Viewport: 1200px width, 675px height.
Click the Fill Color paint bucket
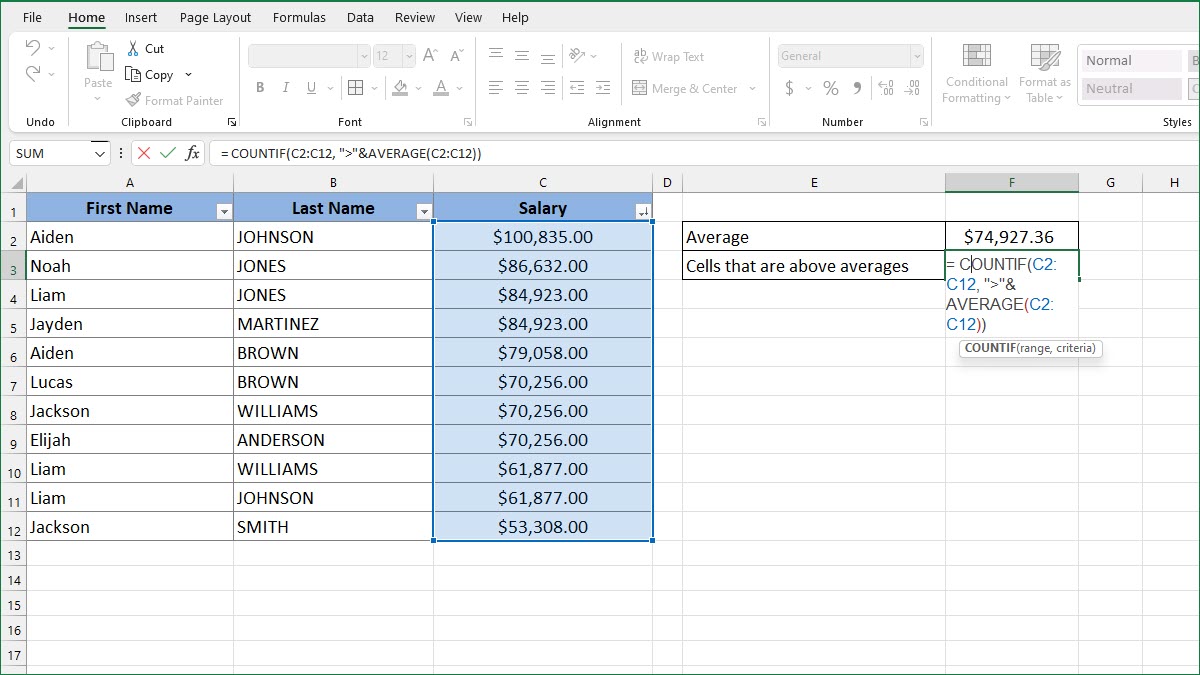[401, 88]
